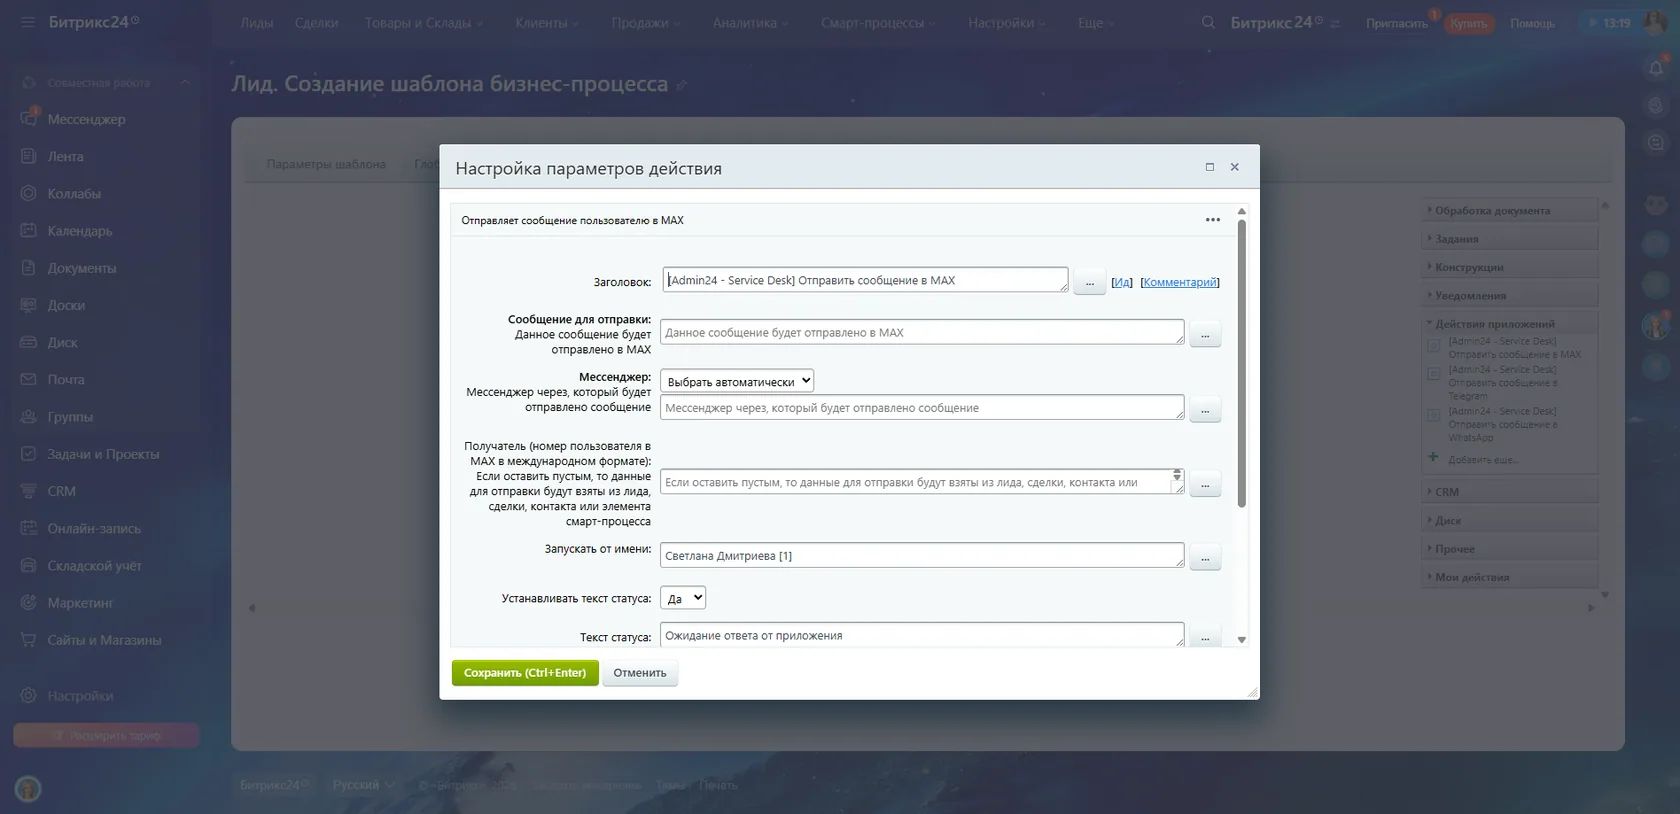The width and height of the screenshot is (1680, 814).
Task: Expand the recipient field stepper arrows
Action: [1177, 475]
